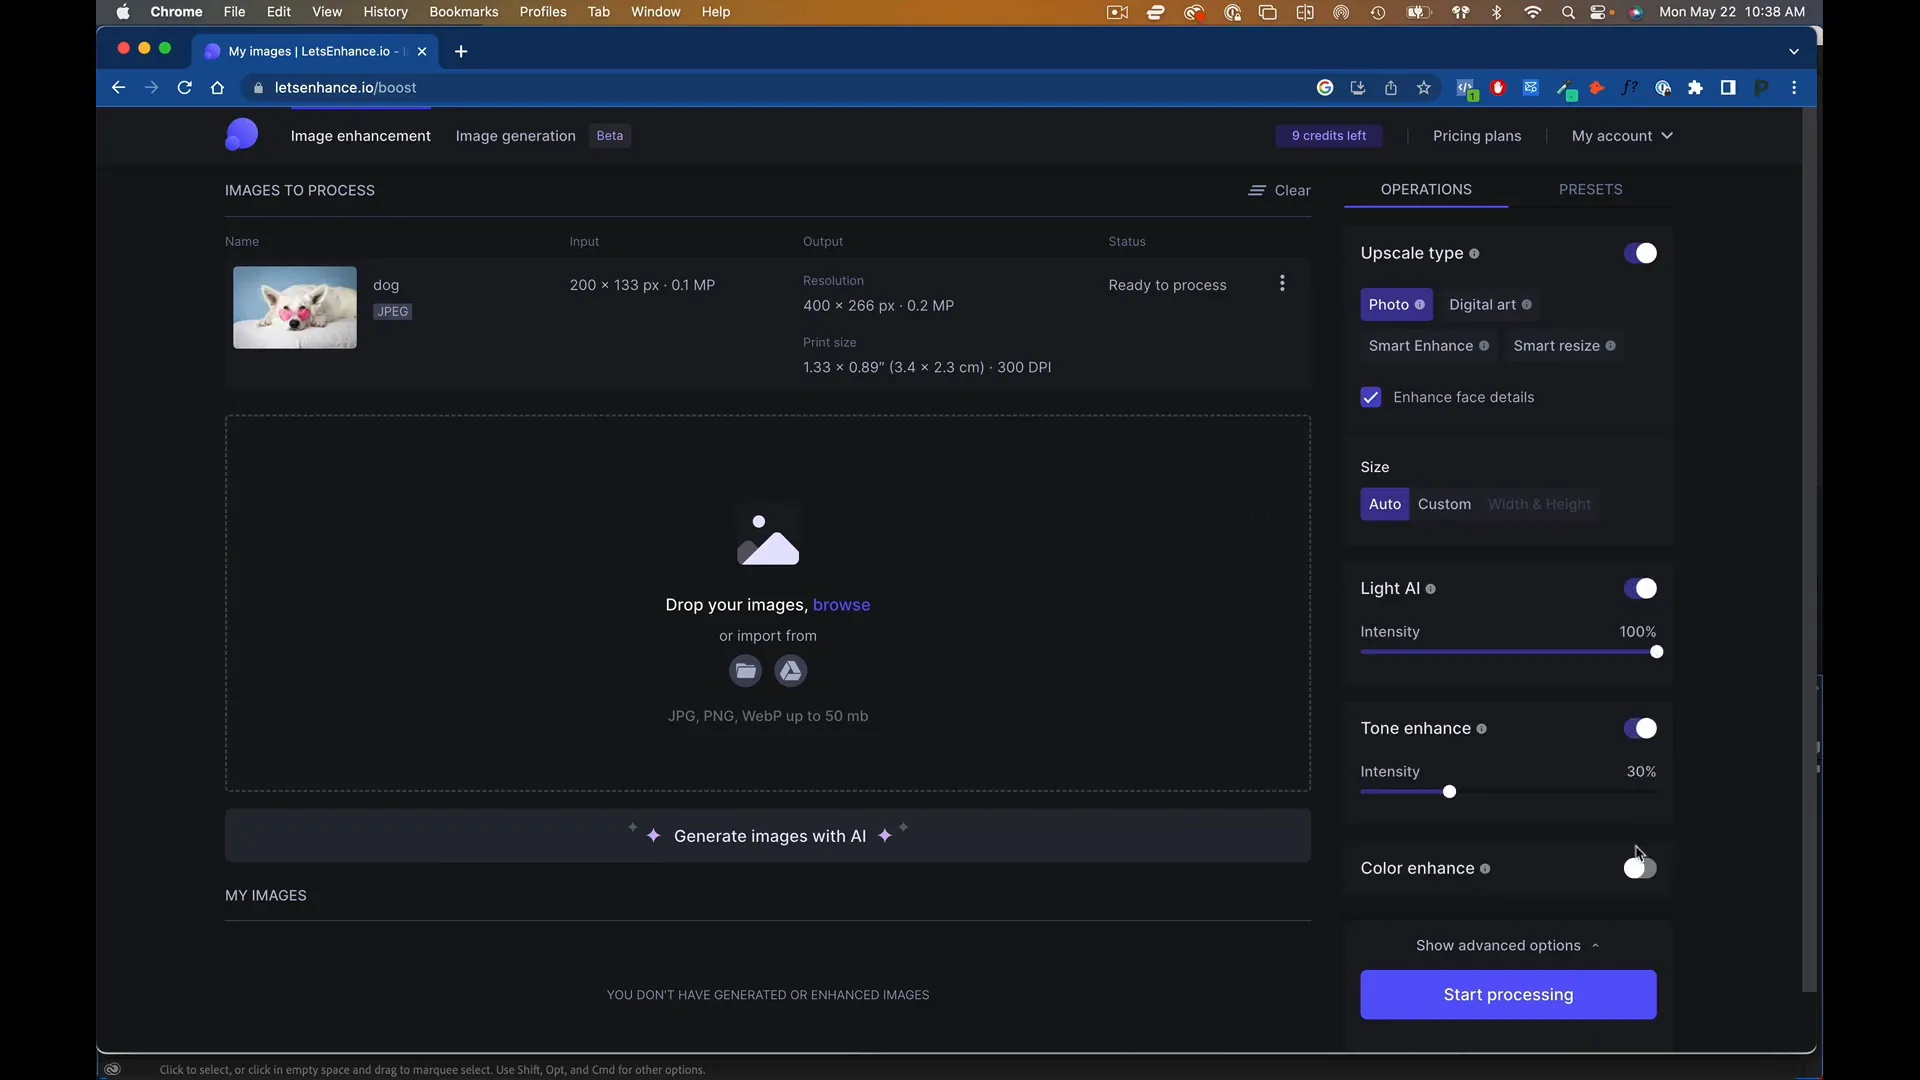Click the Light AI info icon
The image size is (1920, 1080).
[1431, 589]
